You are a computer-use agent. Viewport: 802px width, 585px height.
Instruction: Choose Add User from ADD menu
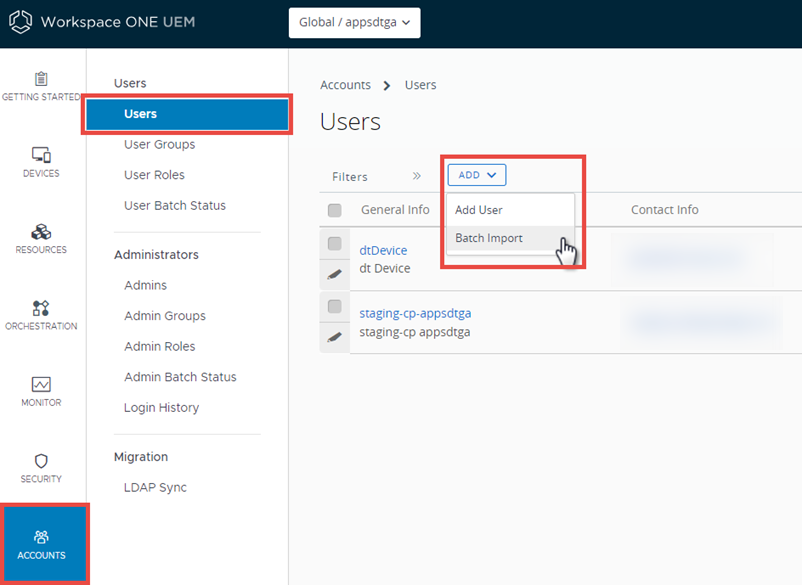pos(510,210)
